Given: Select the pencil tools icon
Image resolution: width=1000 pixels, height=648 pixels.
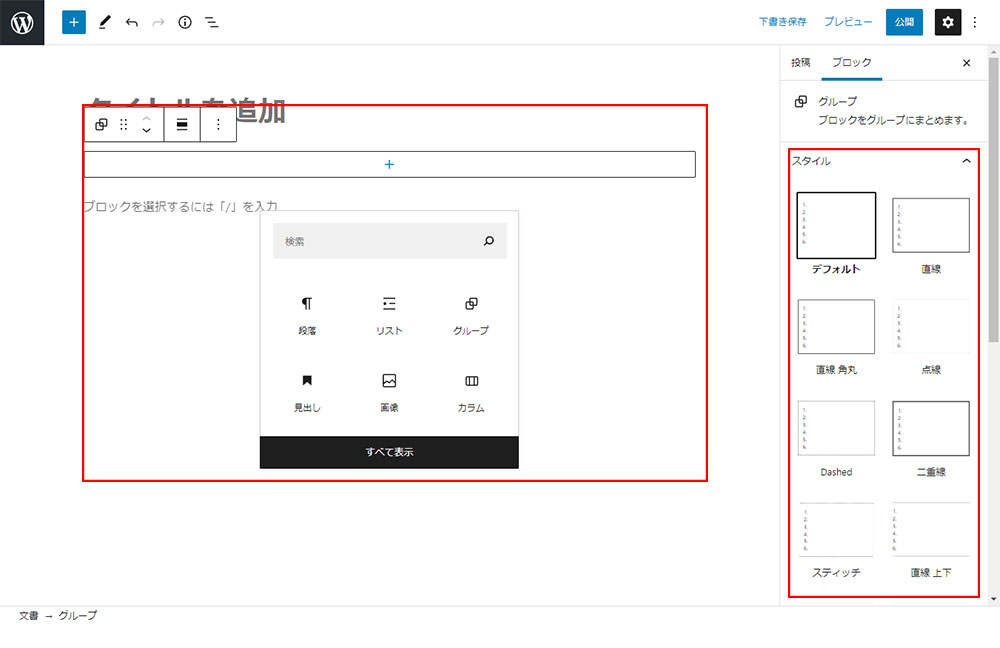Looking at the screenshot, I should click(x=105, y=22).
